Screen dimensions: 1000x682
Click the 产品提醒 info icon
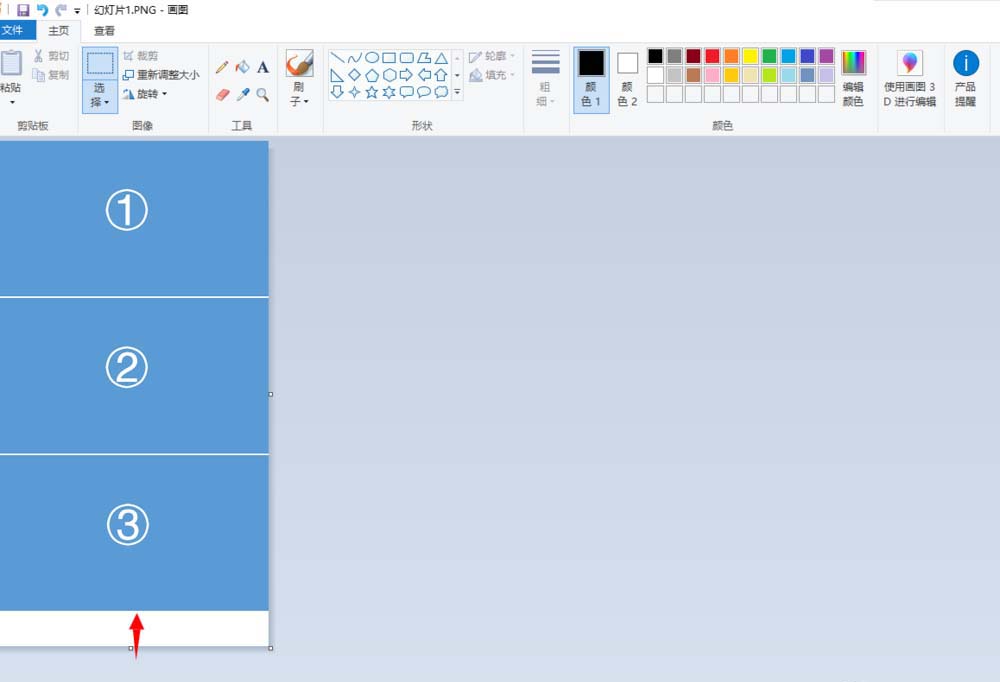pos(966,63)
